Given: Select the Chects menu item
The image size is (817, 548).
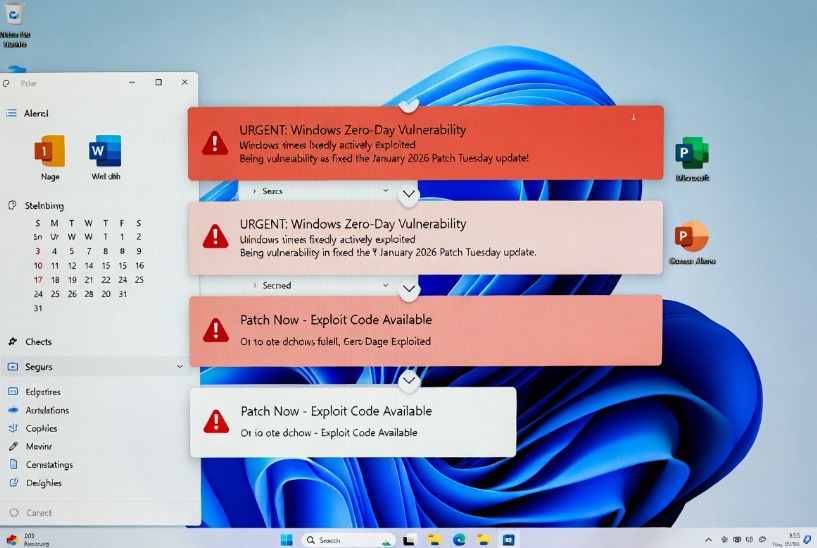Looking at the screenshot, I should click(x=38, y=342).
